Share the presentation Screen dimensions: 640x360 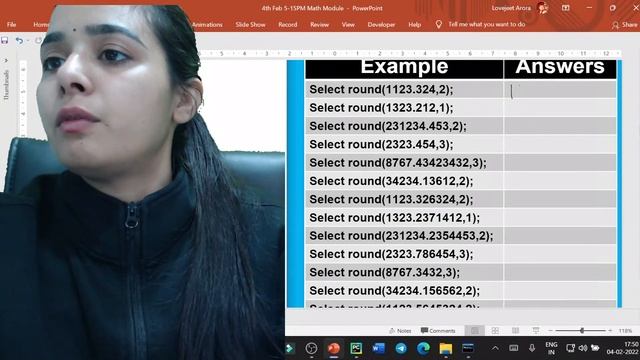(624, 25)
